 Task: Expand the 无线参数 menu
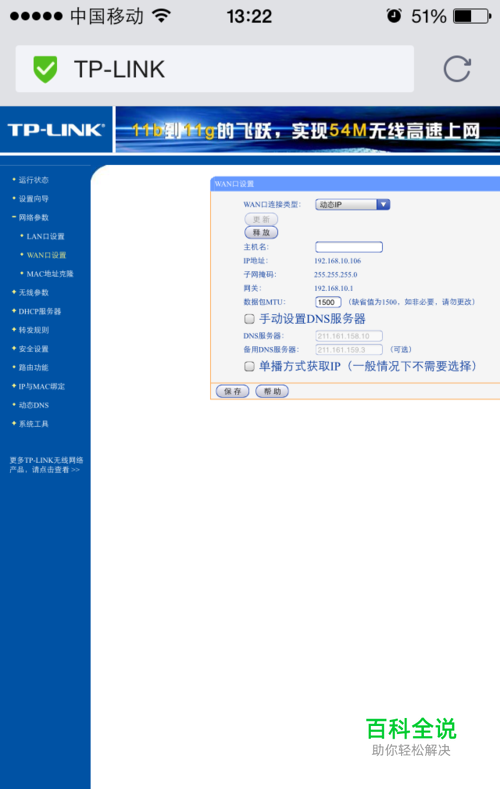click(x=33, y=292)
